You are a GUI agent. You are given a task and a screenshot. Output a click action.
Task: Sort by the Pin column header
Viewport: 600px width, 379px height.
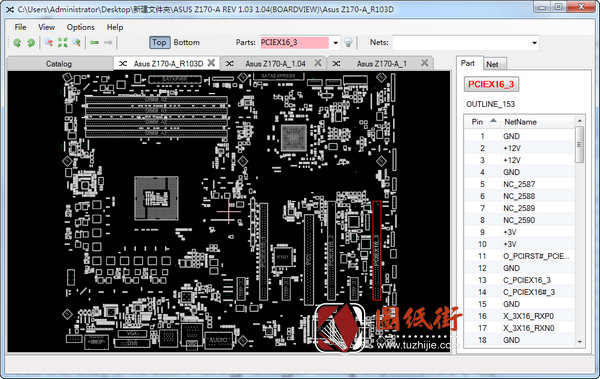[x=483, y=122]
